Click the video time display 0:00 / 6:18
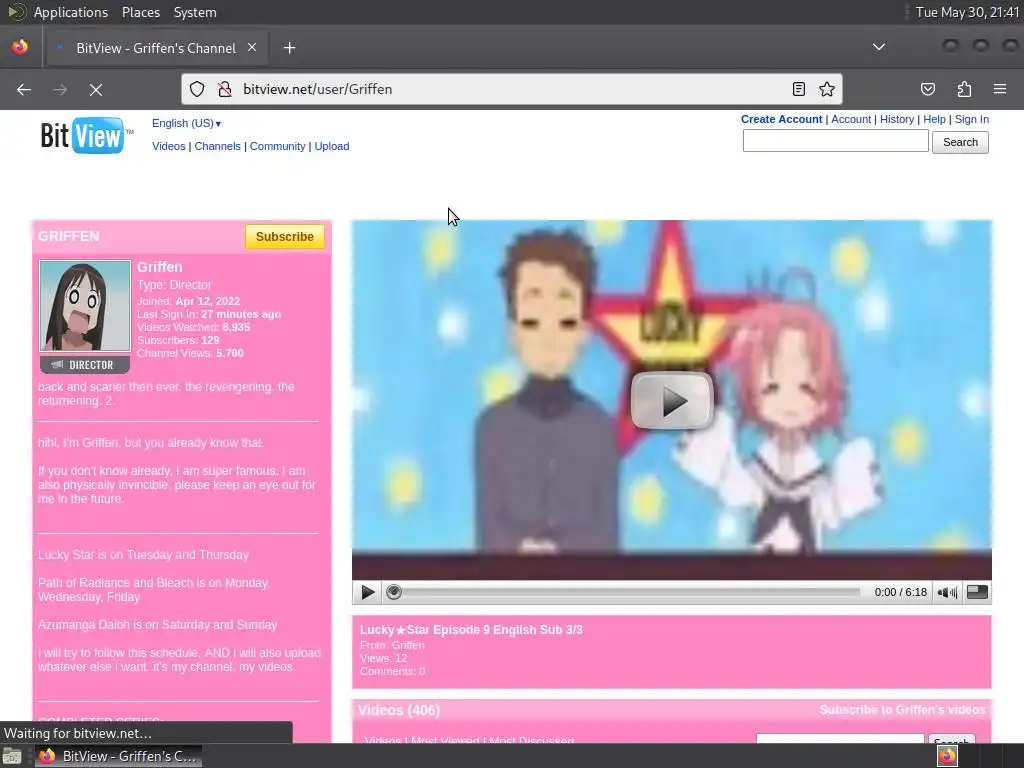1024x768 pixels. click(x=901, y=592)
